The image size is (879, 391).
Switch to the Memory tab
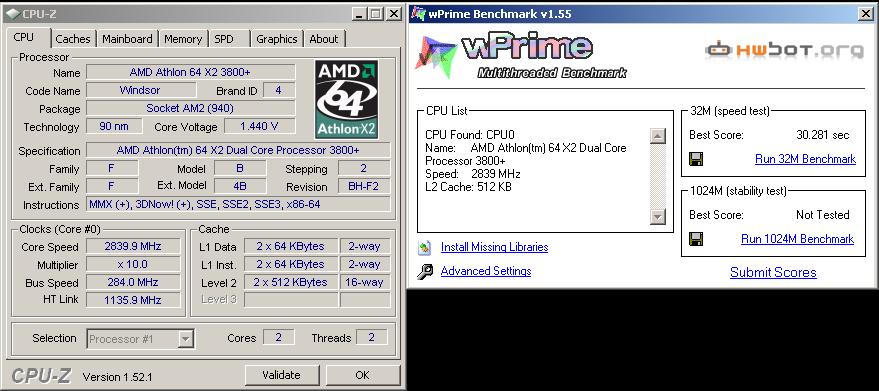click(183, 39)
